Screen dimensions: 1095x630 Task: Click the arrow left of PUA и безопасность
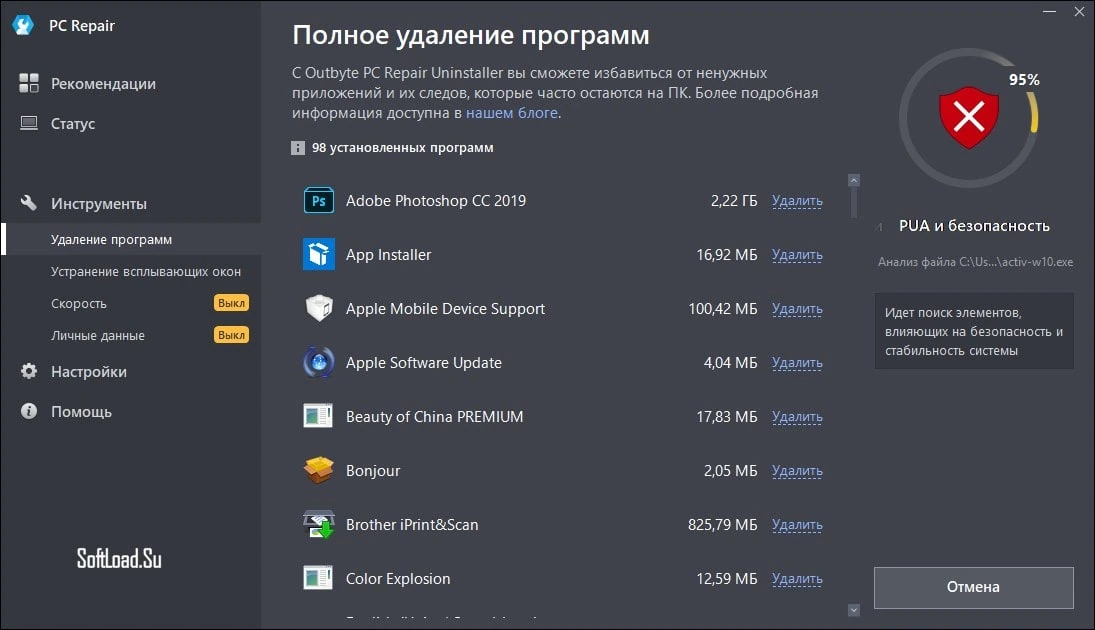pos(880,226)
